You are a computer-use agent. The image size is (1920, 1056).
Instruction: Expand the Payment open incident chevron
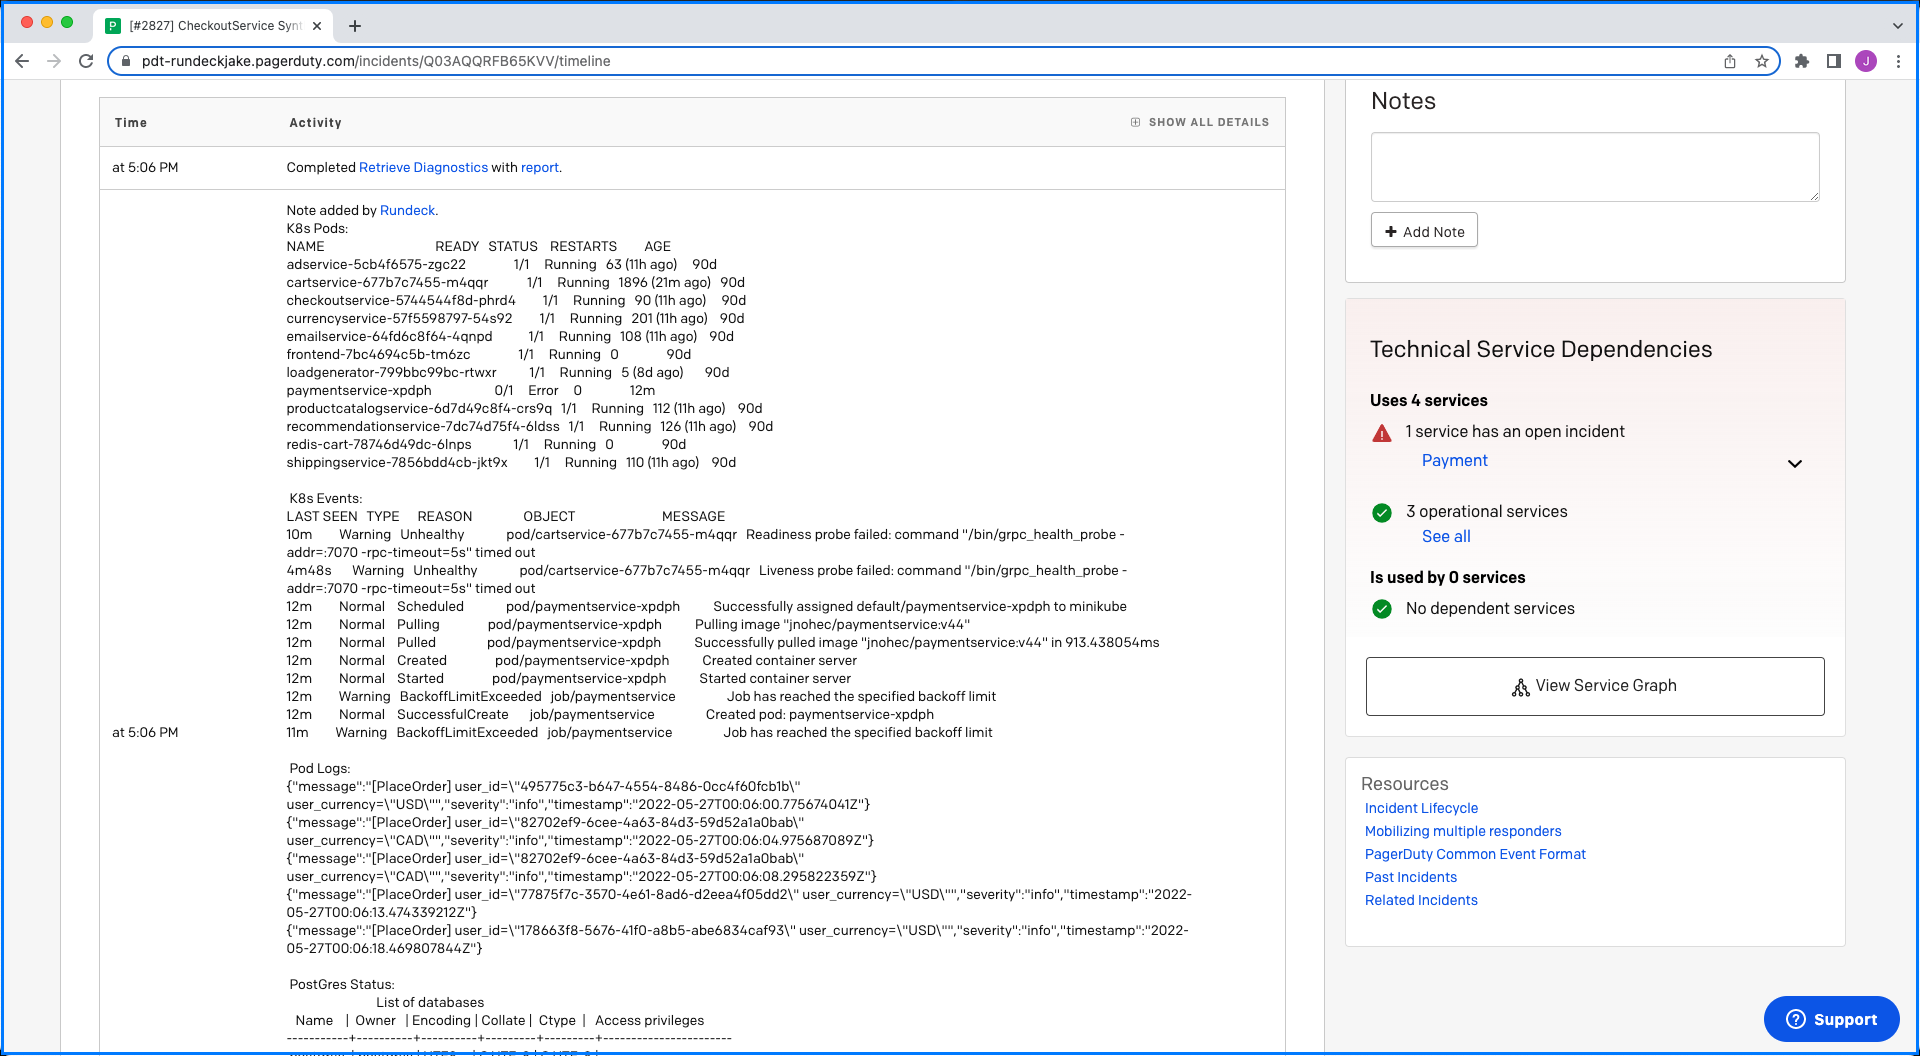[1795, 464]
